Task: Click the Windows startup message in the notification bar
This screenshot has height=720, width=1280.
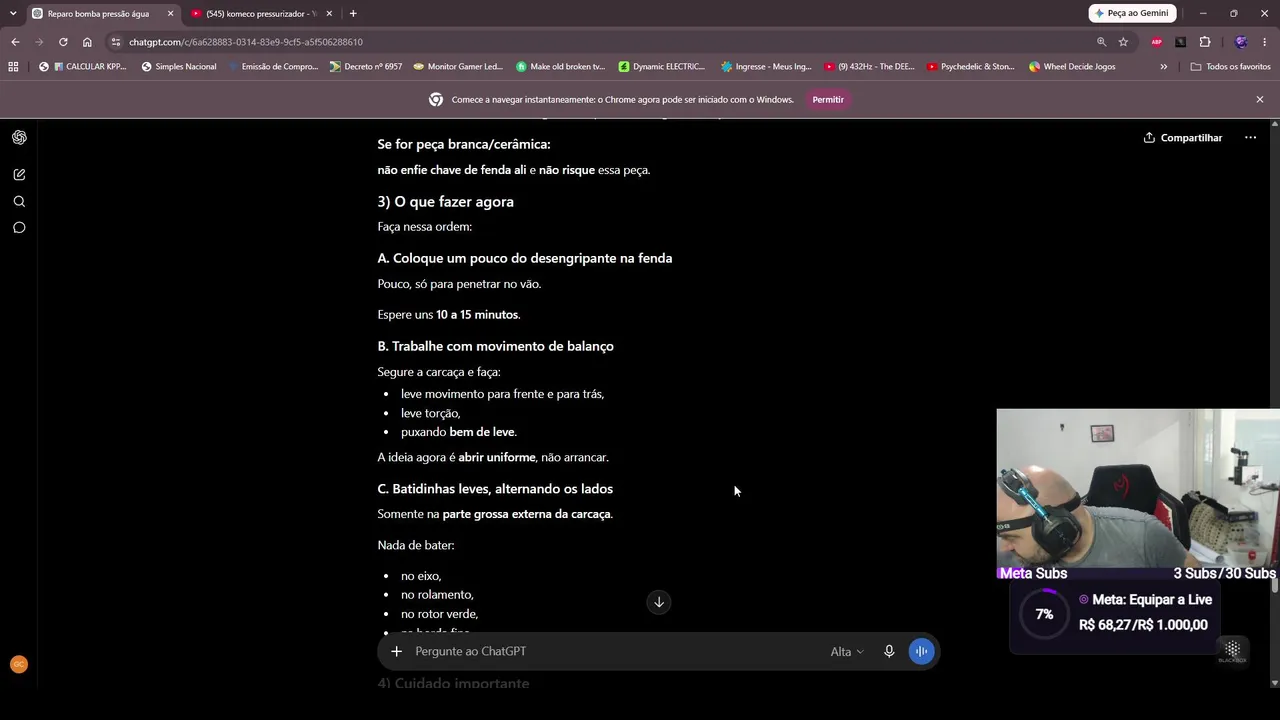Action: tap(623, 100)
